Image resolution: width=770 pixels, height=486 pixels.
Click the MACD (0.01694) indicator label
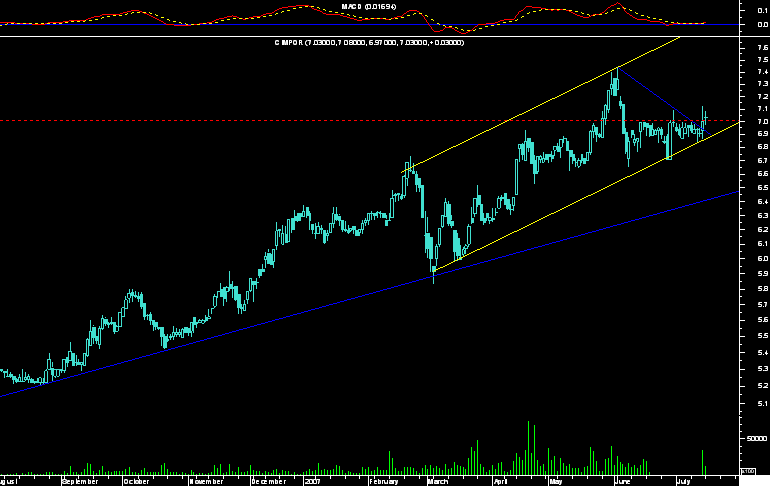[369, 7]
